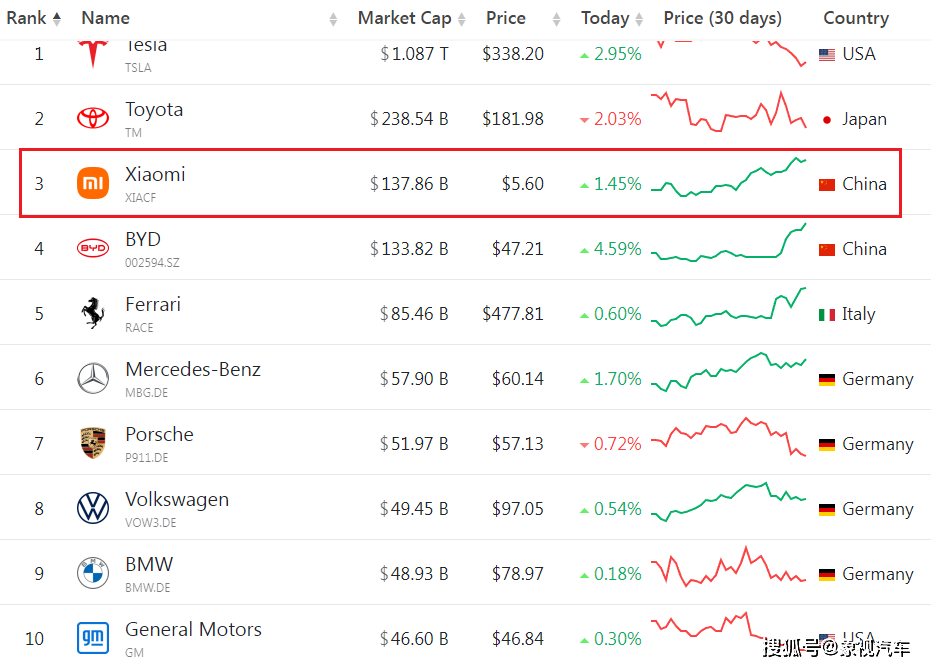
Task: Sort the table by Rank arrows
Action: click(57, 19)
